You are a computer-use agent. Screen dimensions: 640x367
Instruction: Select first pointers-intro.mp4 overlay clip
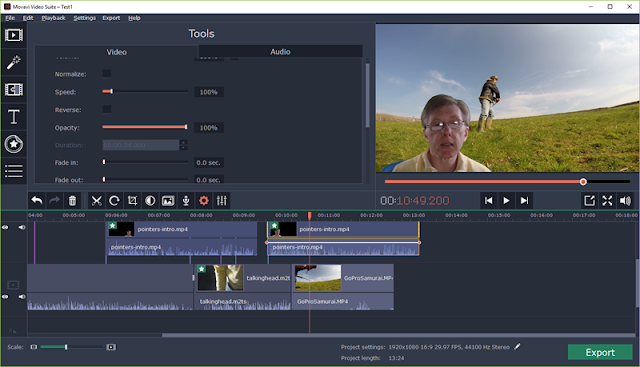(x=182, y=229)
